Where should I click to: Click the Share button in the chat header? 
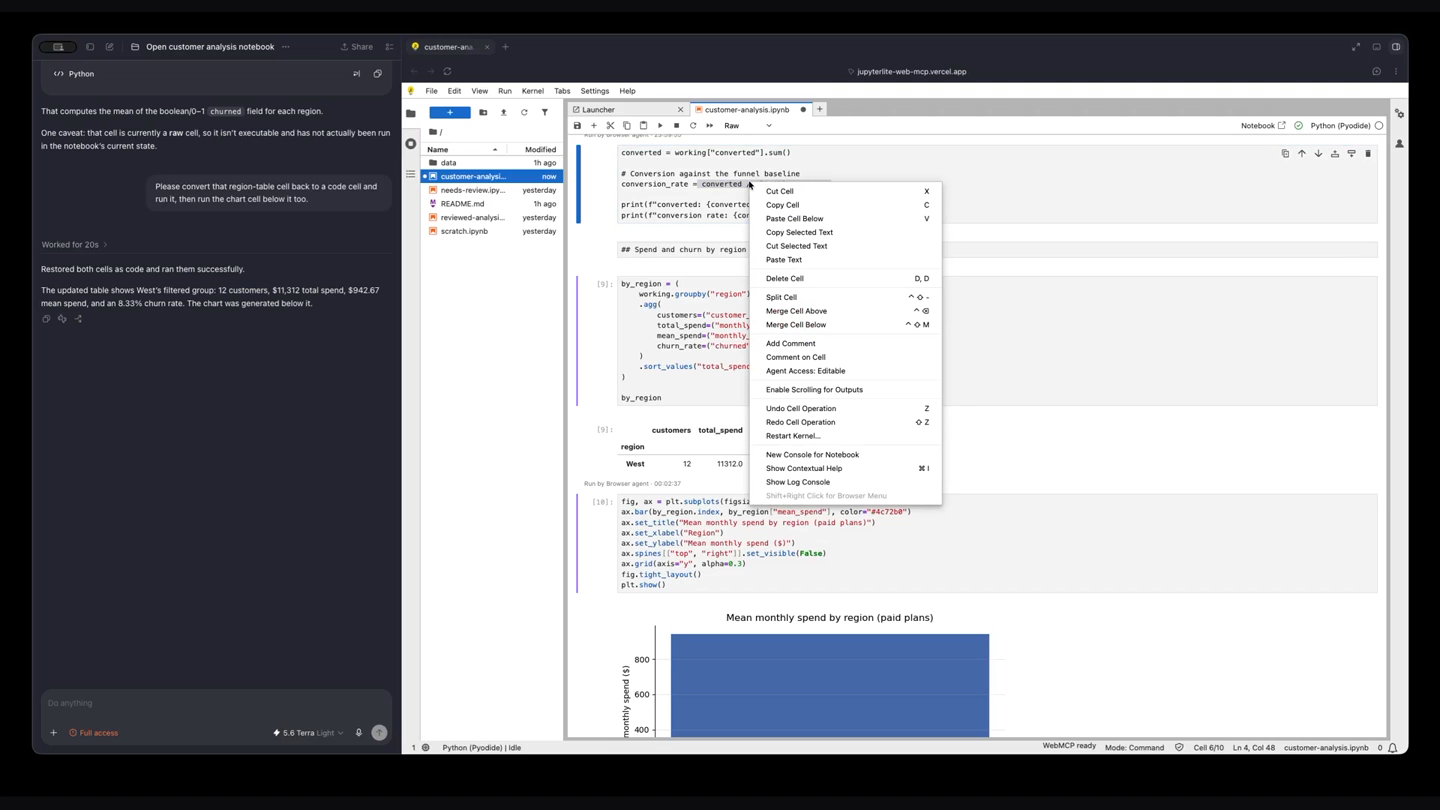point(356,47)
